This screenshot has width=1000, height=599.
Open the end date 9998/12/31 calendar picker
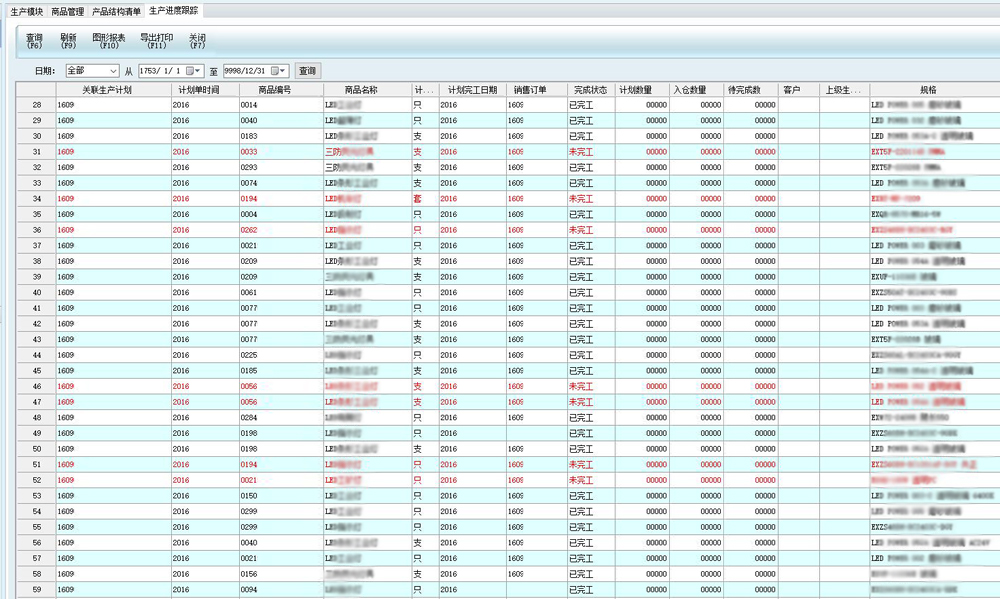coord(279,71)
